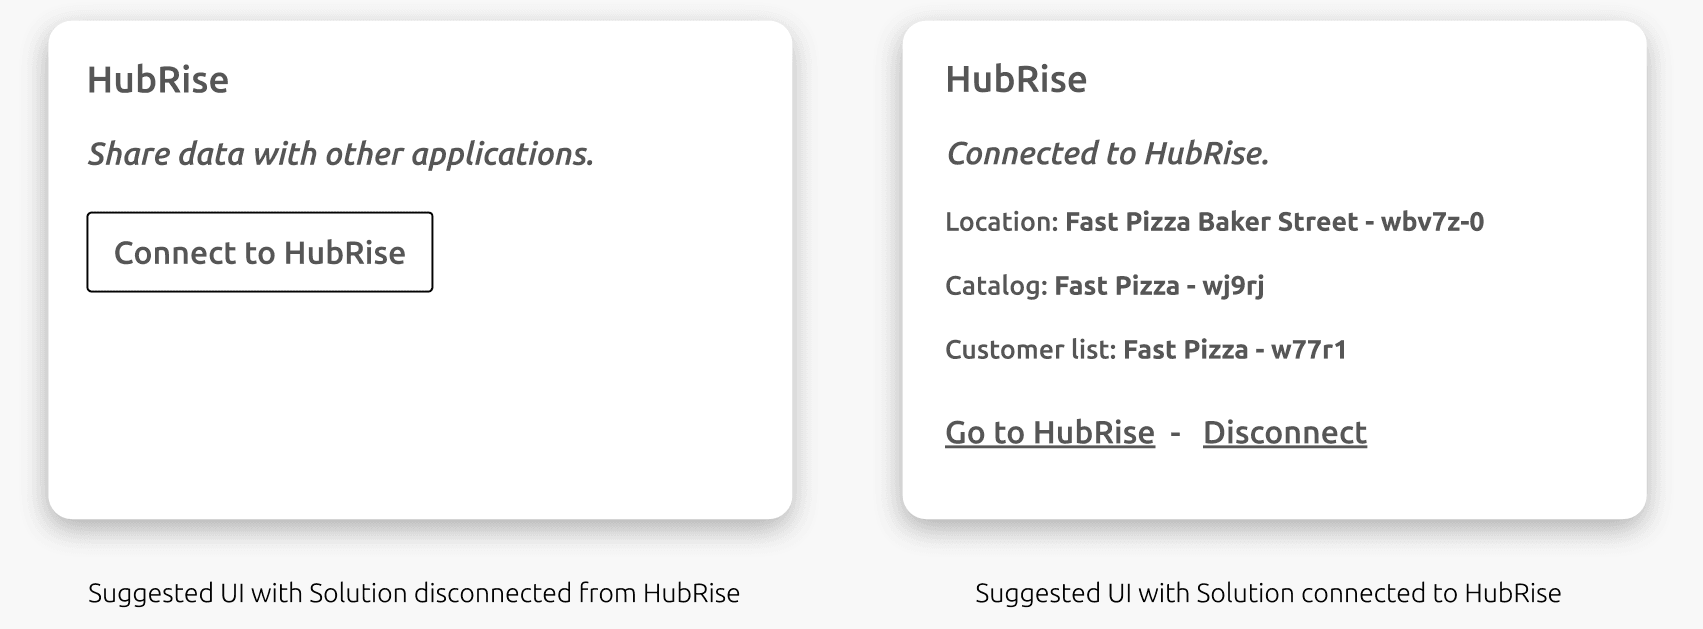Screen dimensions: 1703x629
Task: Click the Catalog label on the connected card
Action: pyautogui.click(x=996, y=286)
